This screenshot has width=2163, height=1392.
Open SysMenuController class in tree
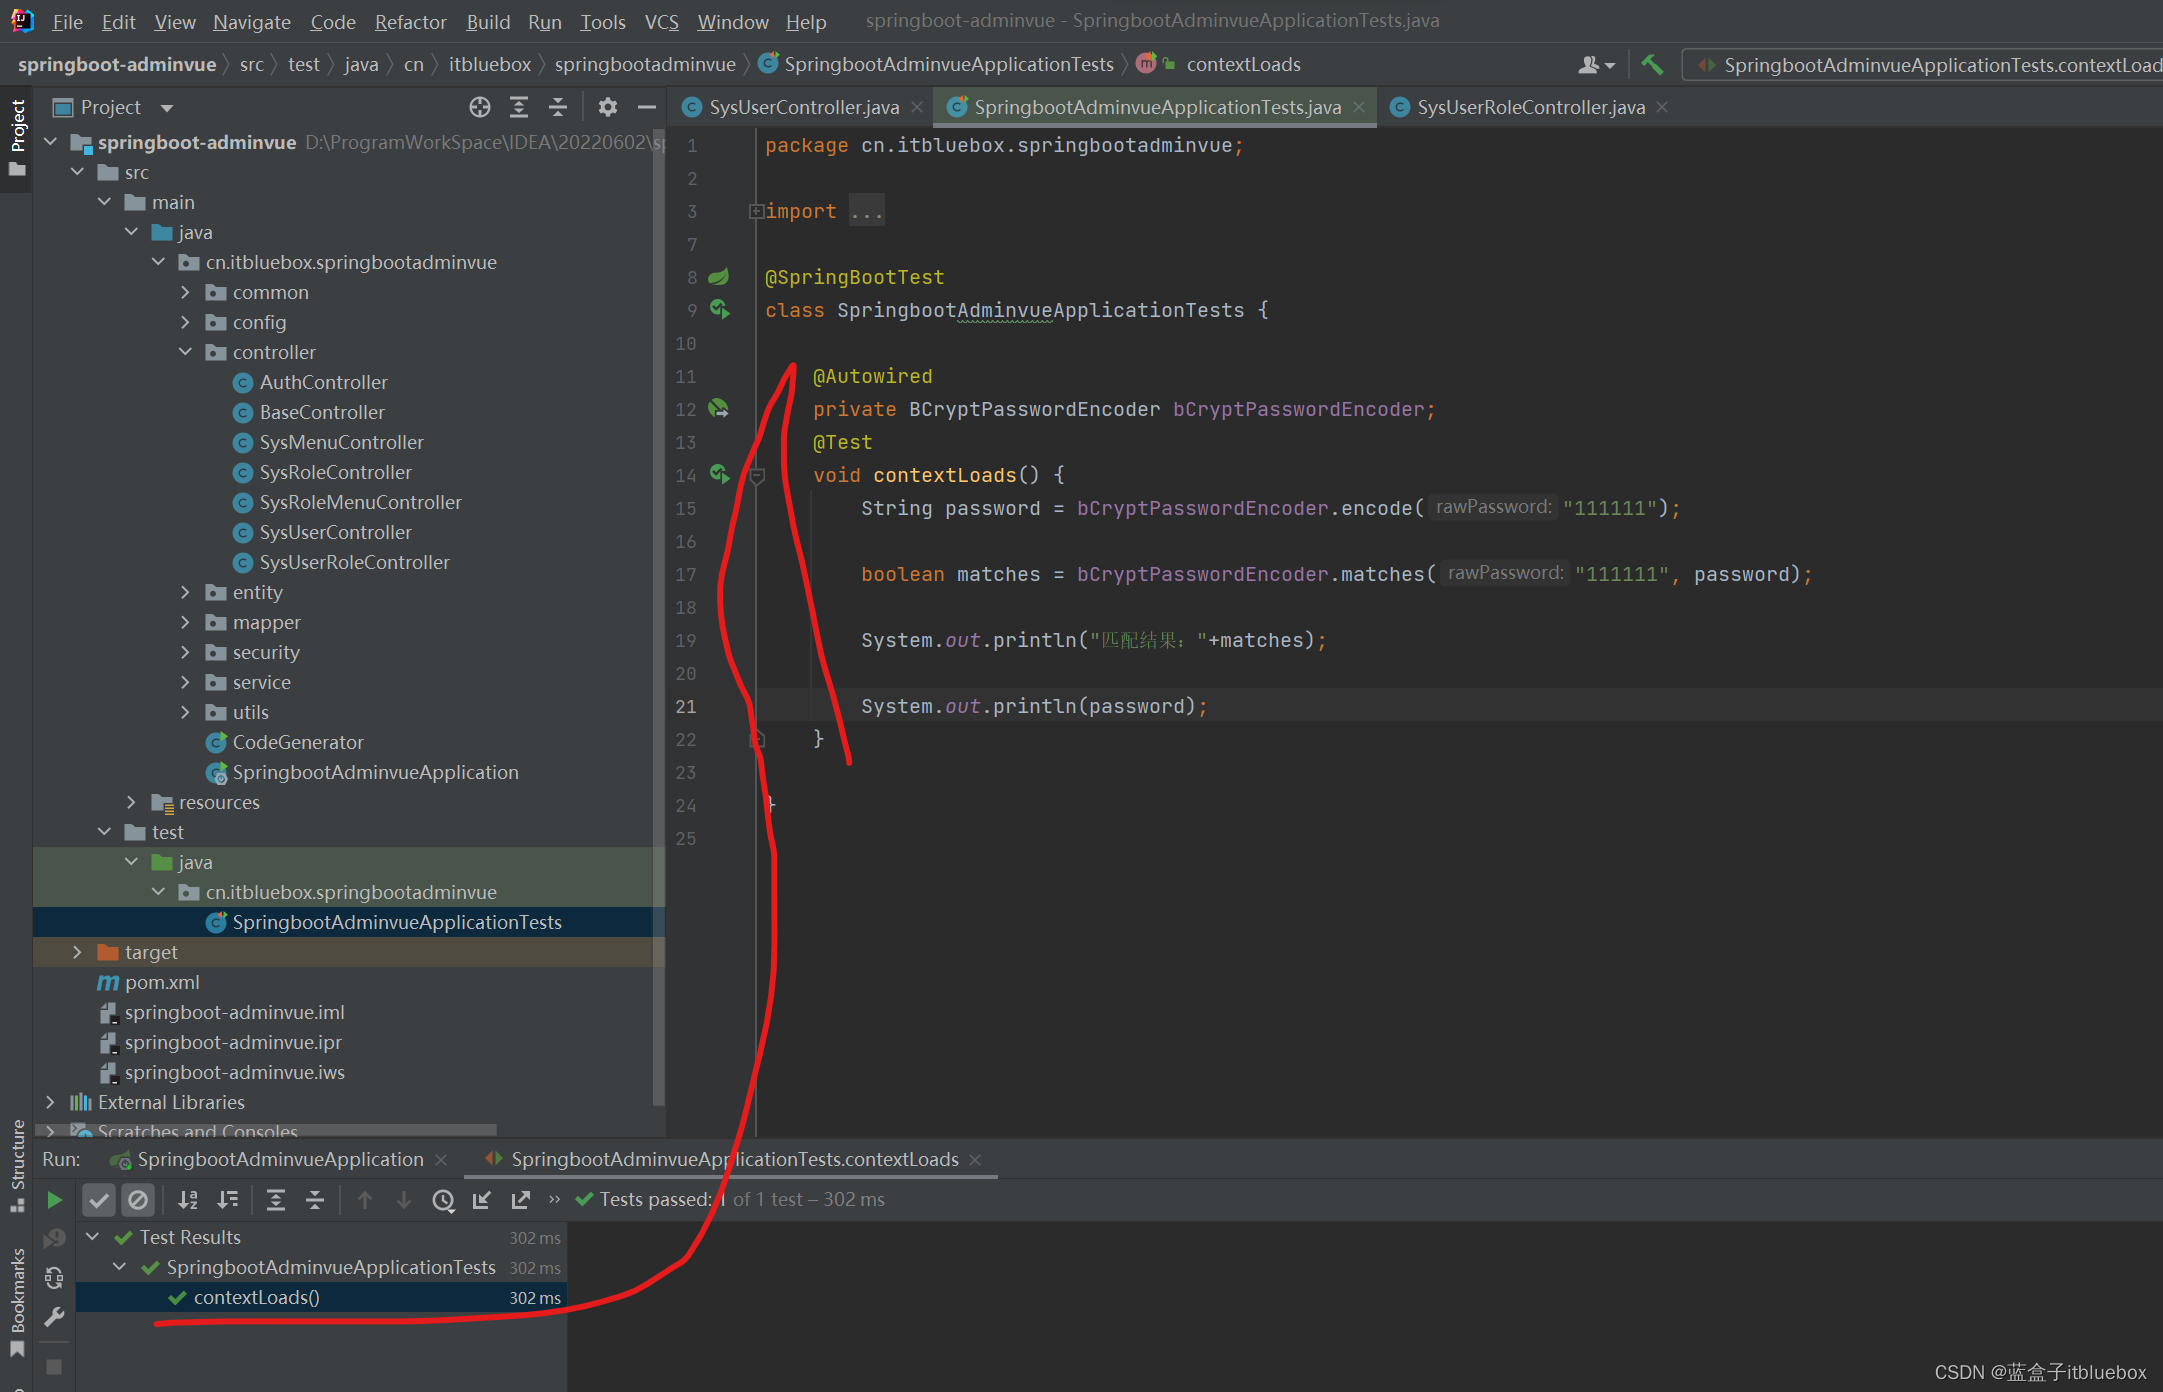[341, 442]
